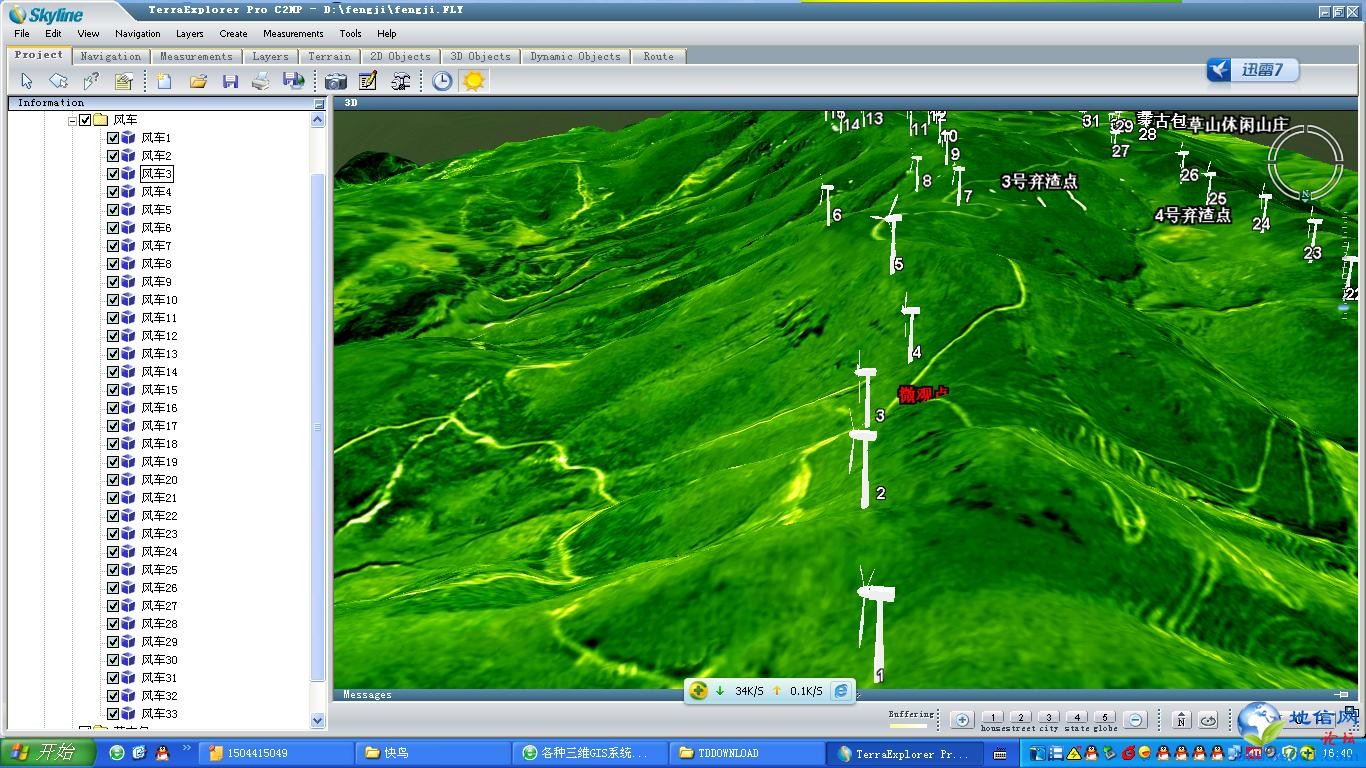Image resolution: width=1366 pixels, height=768 pixels.
Task: Click the cube icon beside 风车5
Action: tap(128, 210)
